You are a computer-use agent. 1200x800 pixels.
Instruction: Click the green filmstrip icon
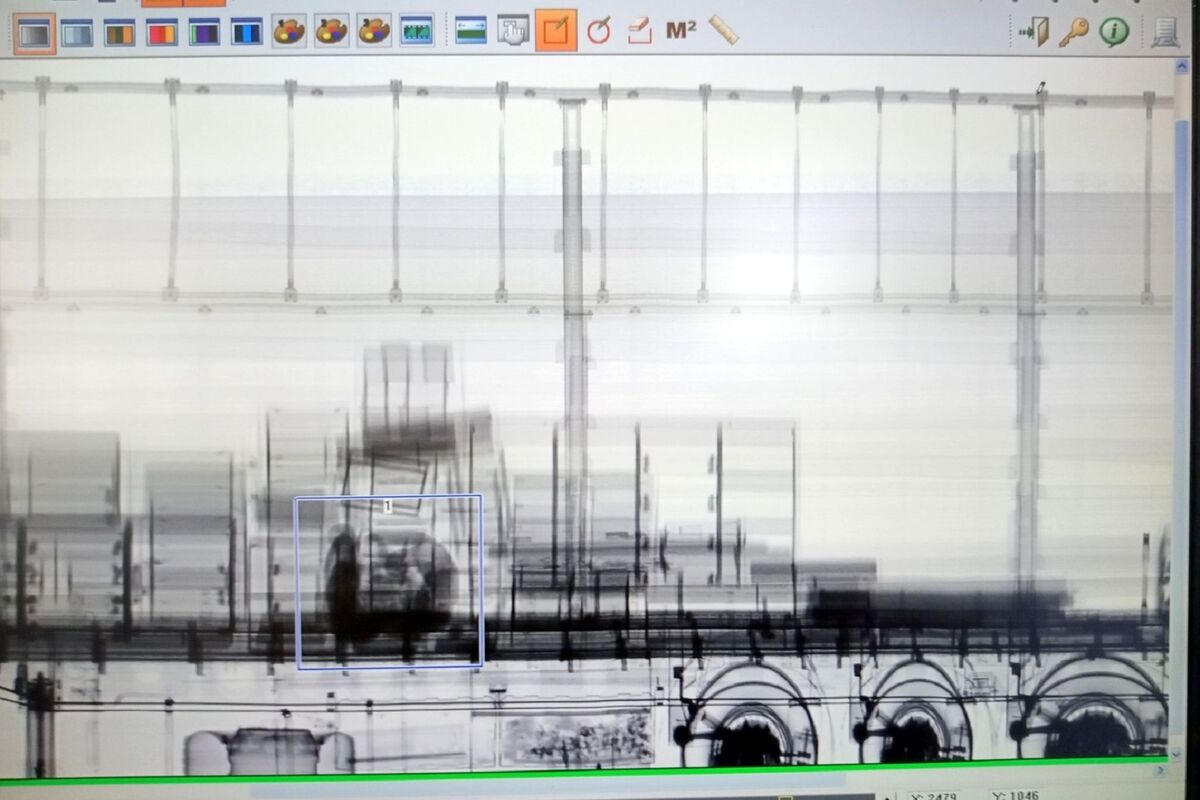click(416, 32)
